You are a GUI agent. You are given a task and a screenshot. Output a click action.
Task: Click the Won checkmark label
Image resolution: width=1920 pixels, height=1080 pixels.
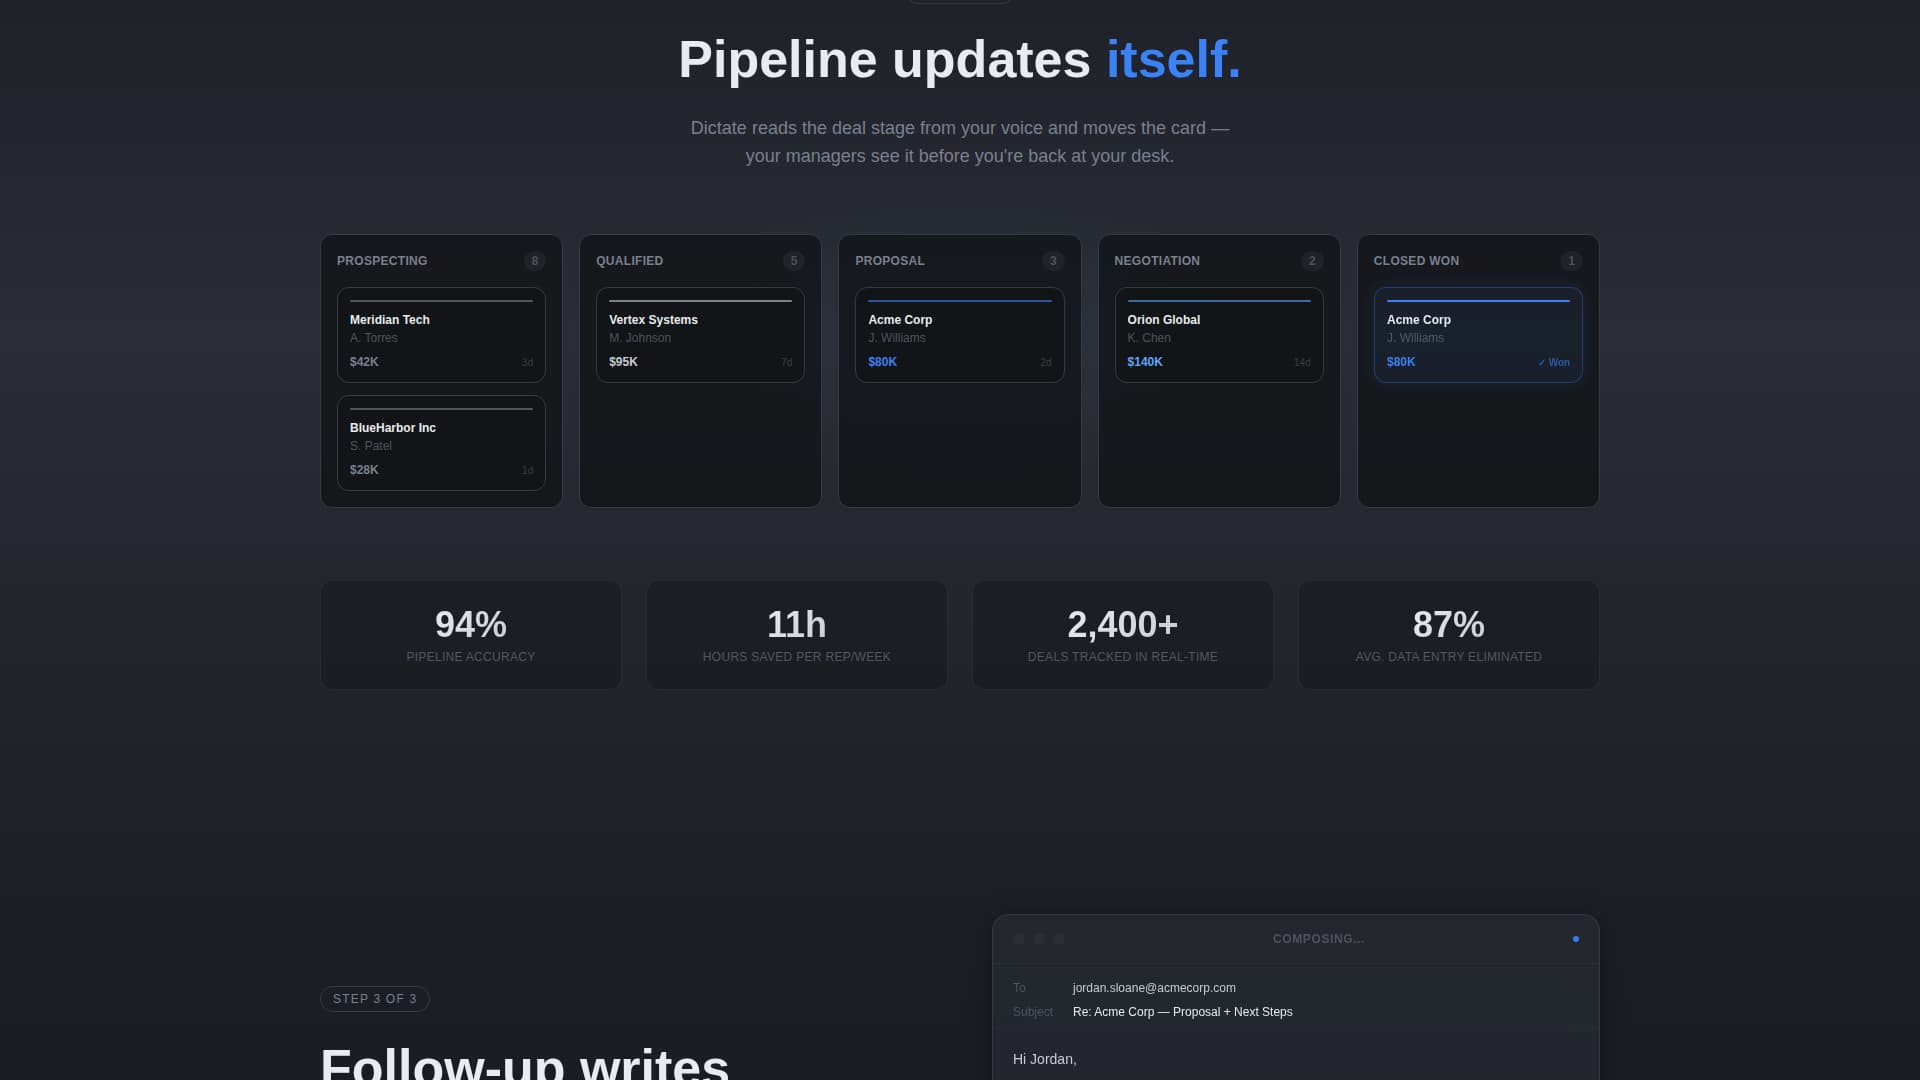[1554, 363]
